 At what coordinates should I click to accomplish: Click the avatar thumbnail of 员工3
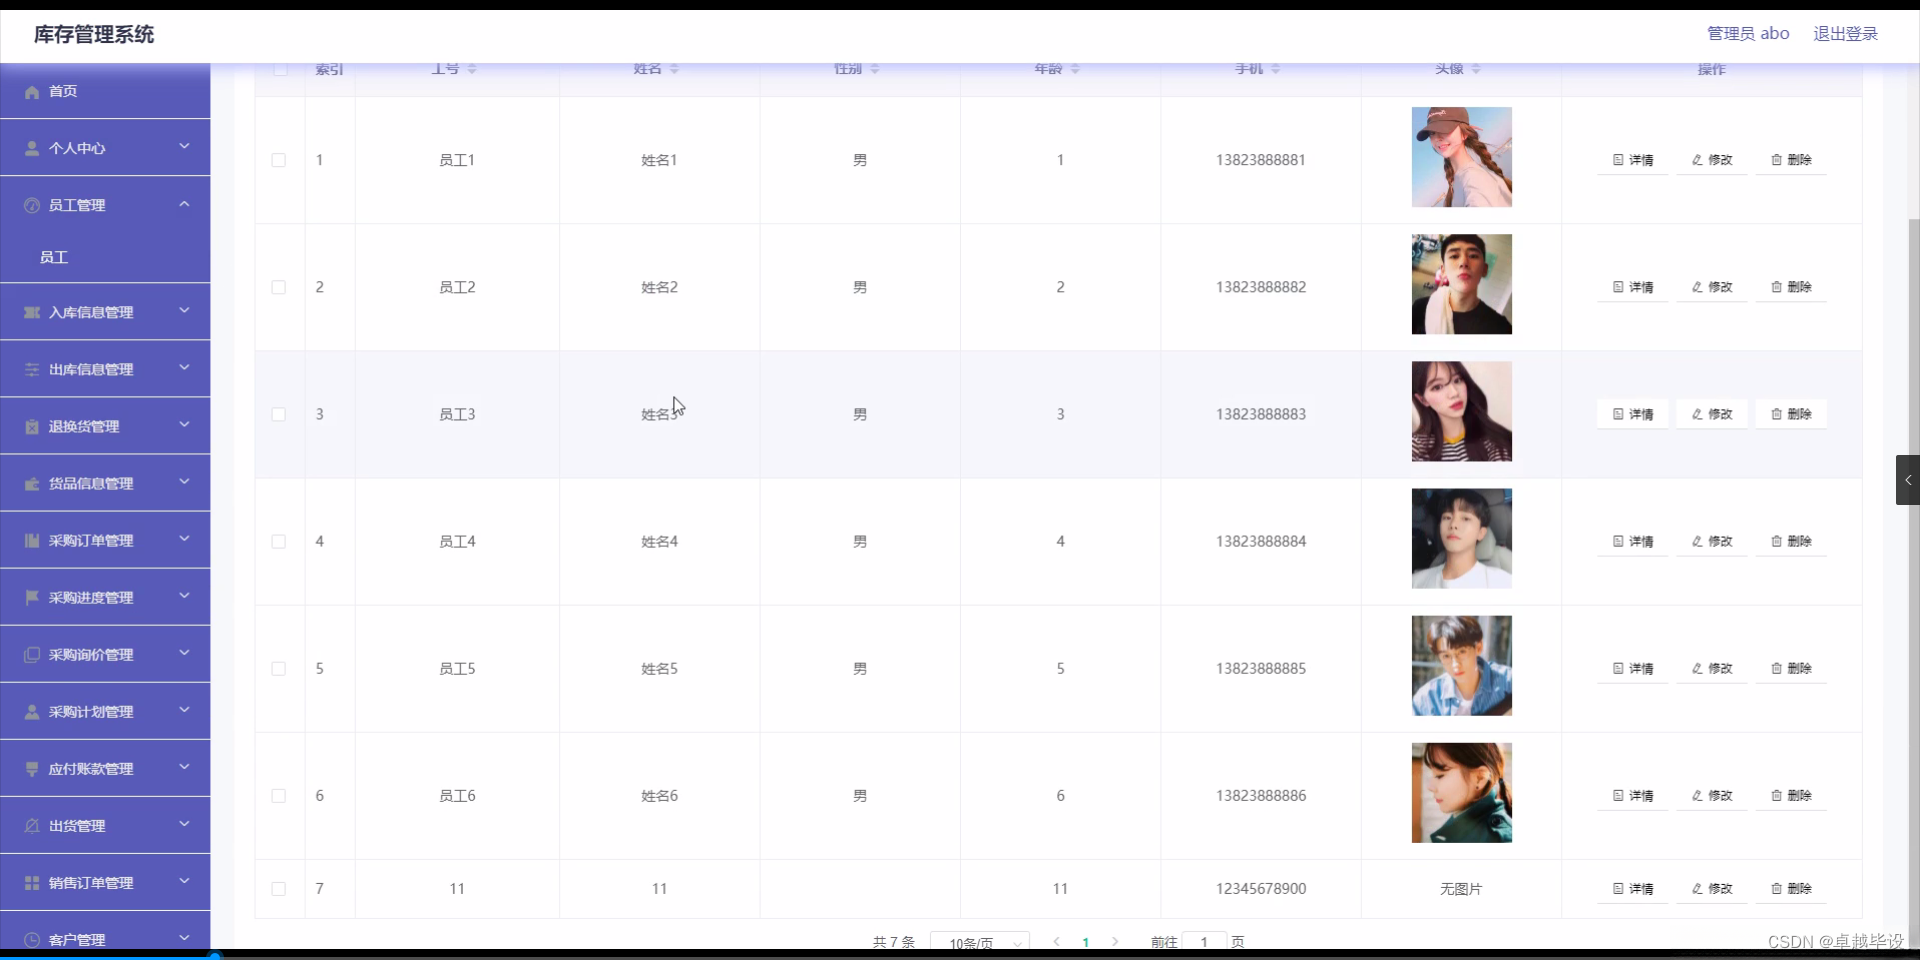1461,411
